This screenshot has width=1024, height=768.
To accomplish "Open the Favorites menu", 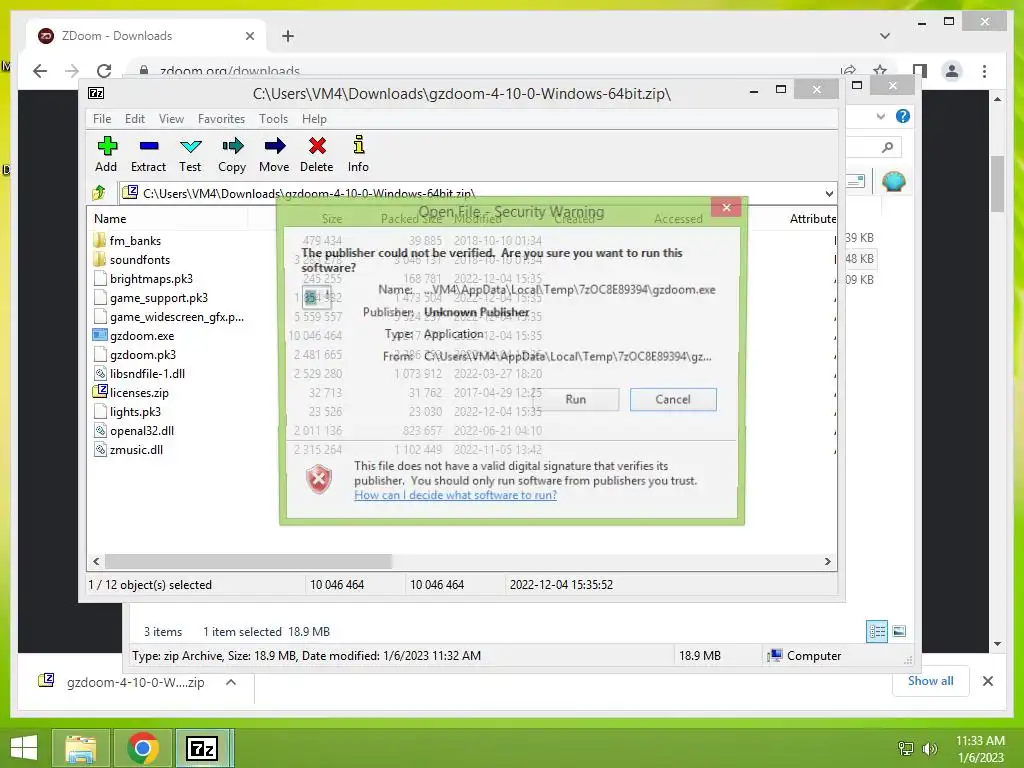I will pyautogui.click(x=221, y=119).
